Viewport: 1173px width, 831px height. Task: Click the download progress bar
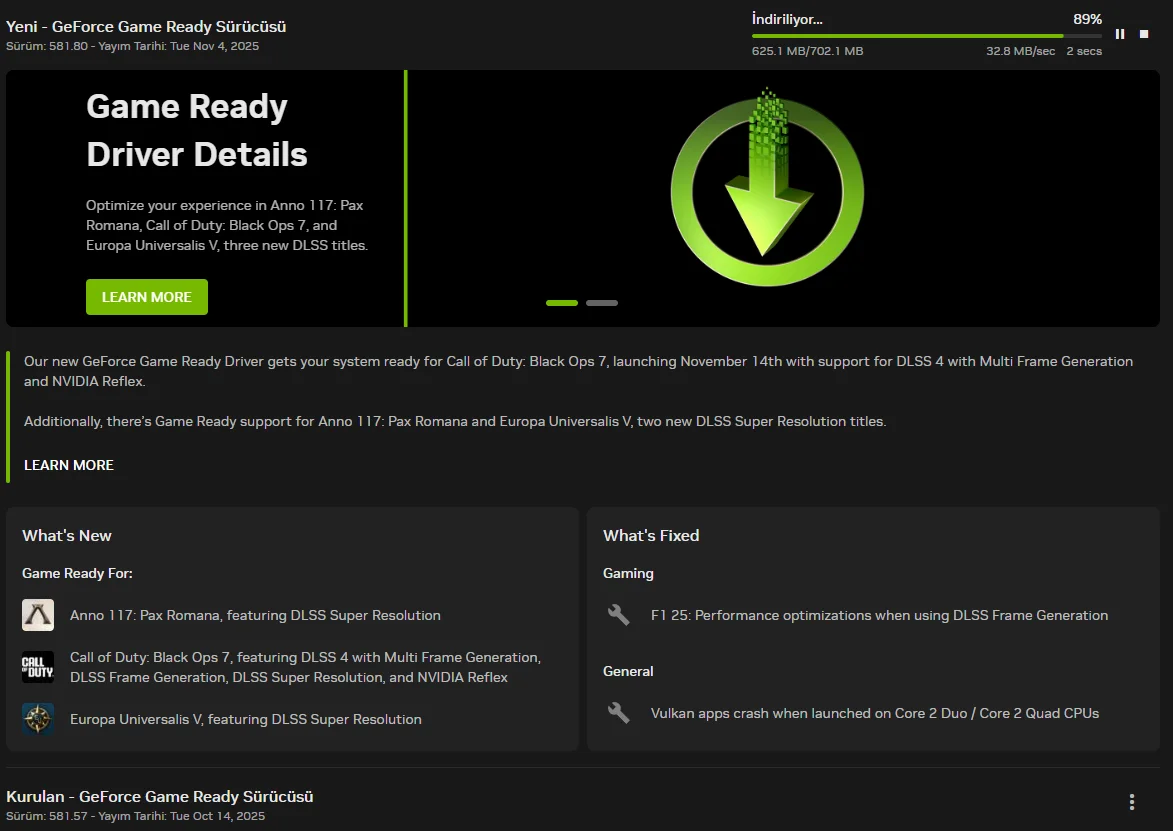tap(927, 36)
